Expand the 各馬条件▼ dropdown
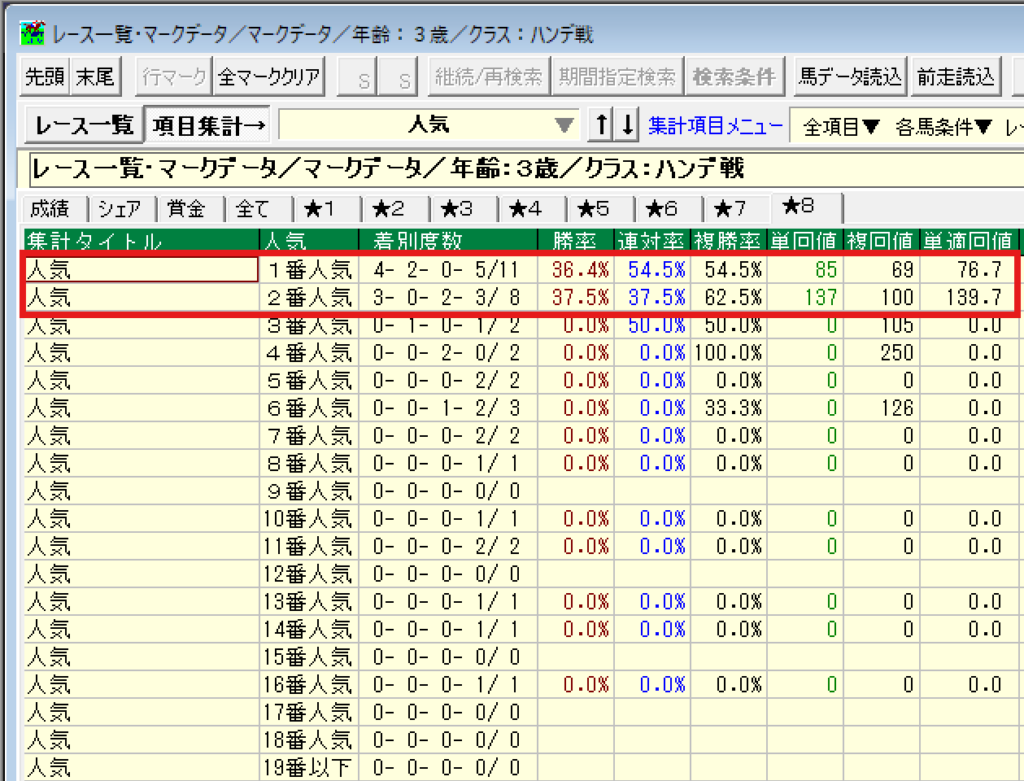 (x=943, y=126)
